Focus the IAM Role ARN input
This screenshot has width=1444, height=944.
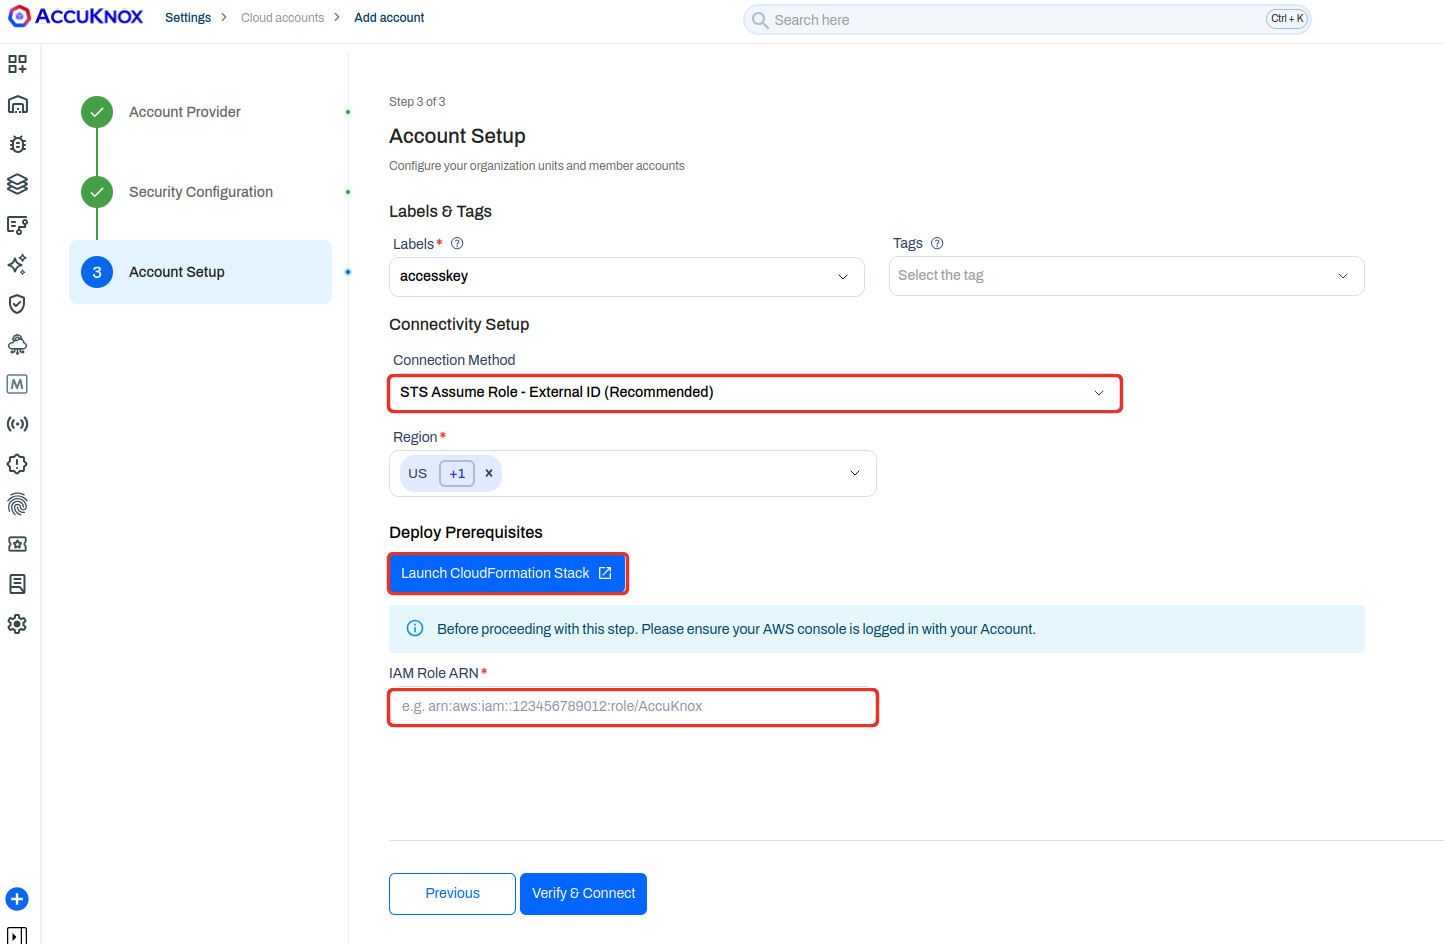pos(633,707)
